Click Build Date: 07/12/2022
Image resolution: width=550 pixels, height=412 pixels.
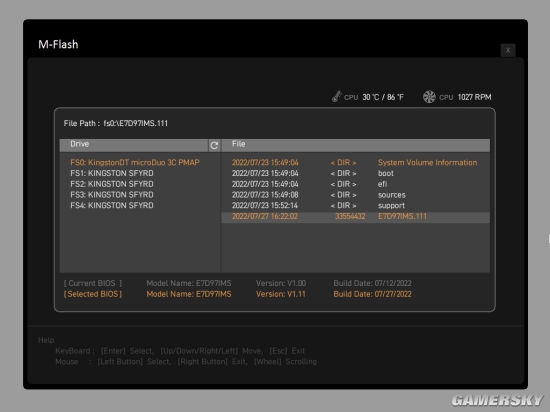[373, 283]
